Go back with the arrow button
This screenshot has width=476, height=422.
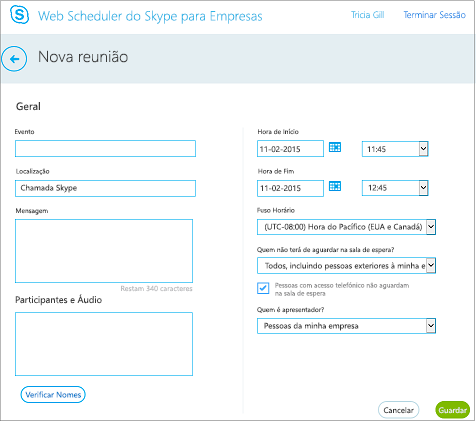point(14,59)
